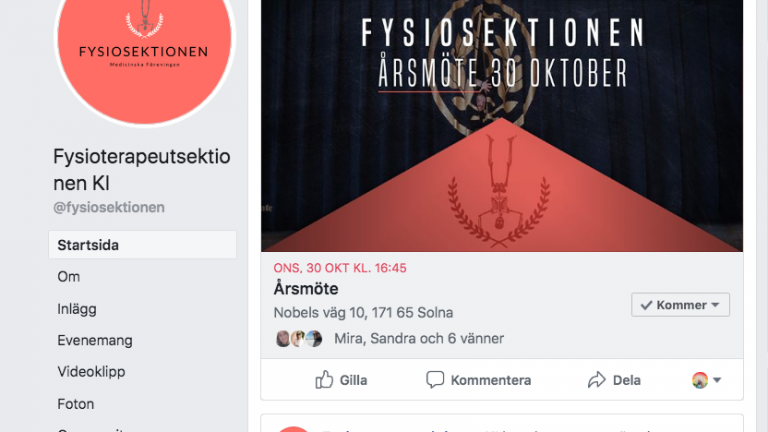768x432 pixels.
Task: Open the Evenemang section
Action: point(95,340)
